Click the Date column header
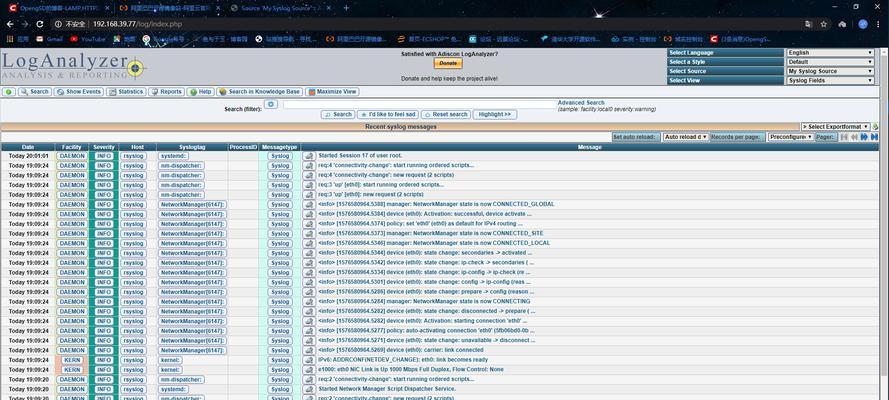This screenshot has height=400, width=889. 28,147
